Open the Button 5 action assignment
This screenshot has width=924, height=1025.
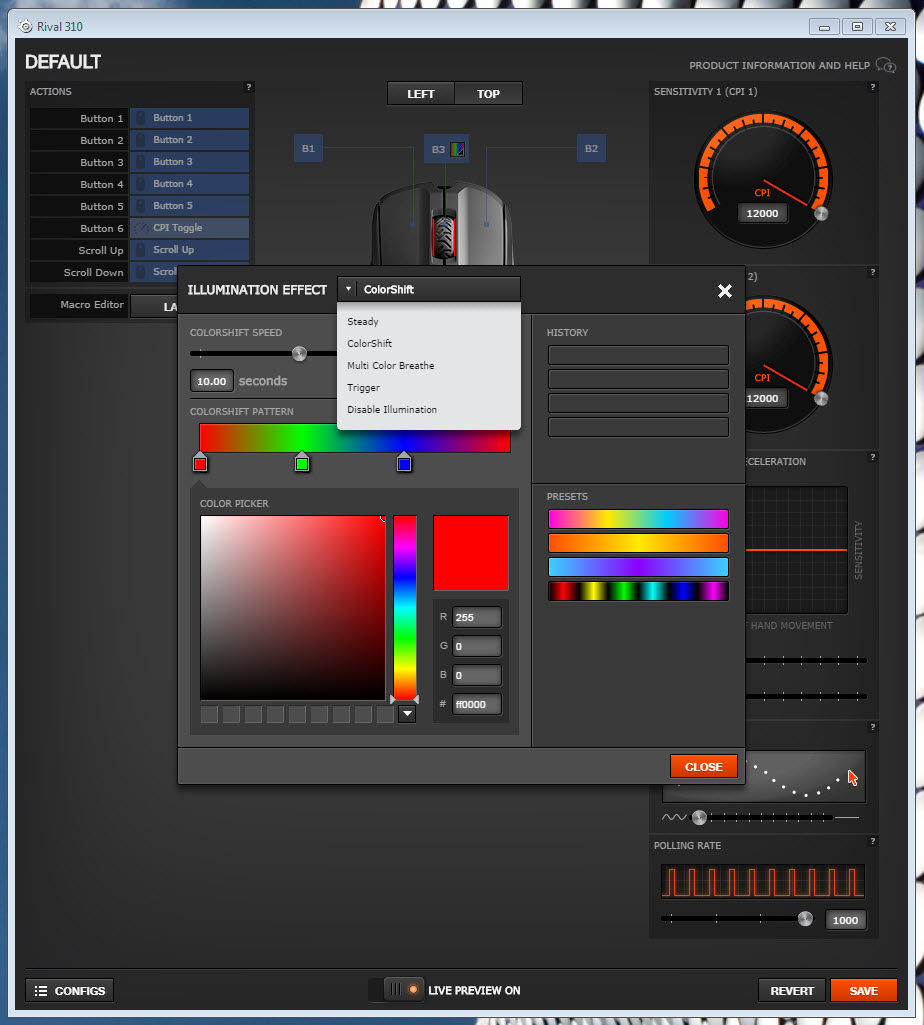pos(190,206)
